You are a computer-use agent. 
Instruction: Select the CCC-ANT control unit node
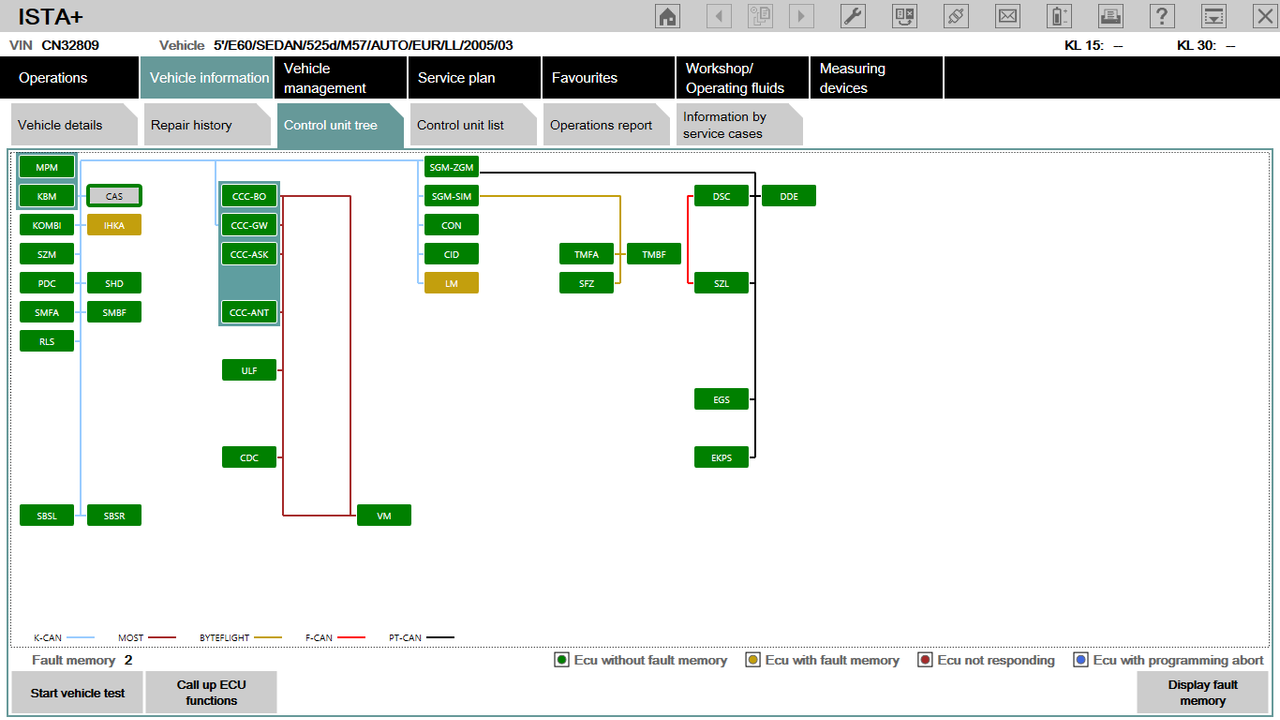[x=249, y=312]
